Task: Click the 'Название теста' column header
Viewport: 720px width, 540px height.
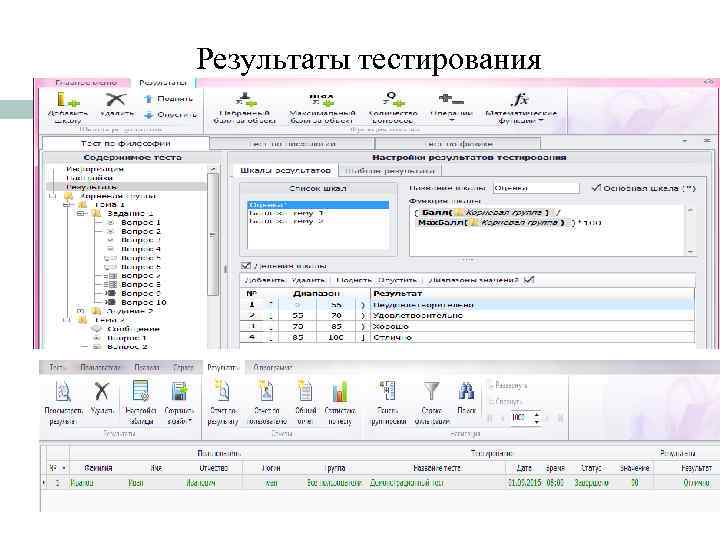Action: [x=437, y=468]
